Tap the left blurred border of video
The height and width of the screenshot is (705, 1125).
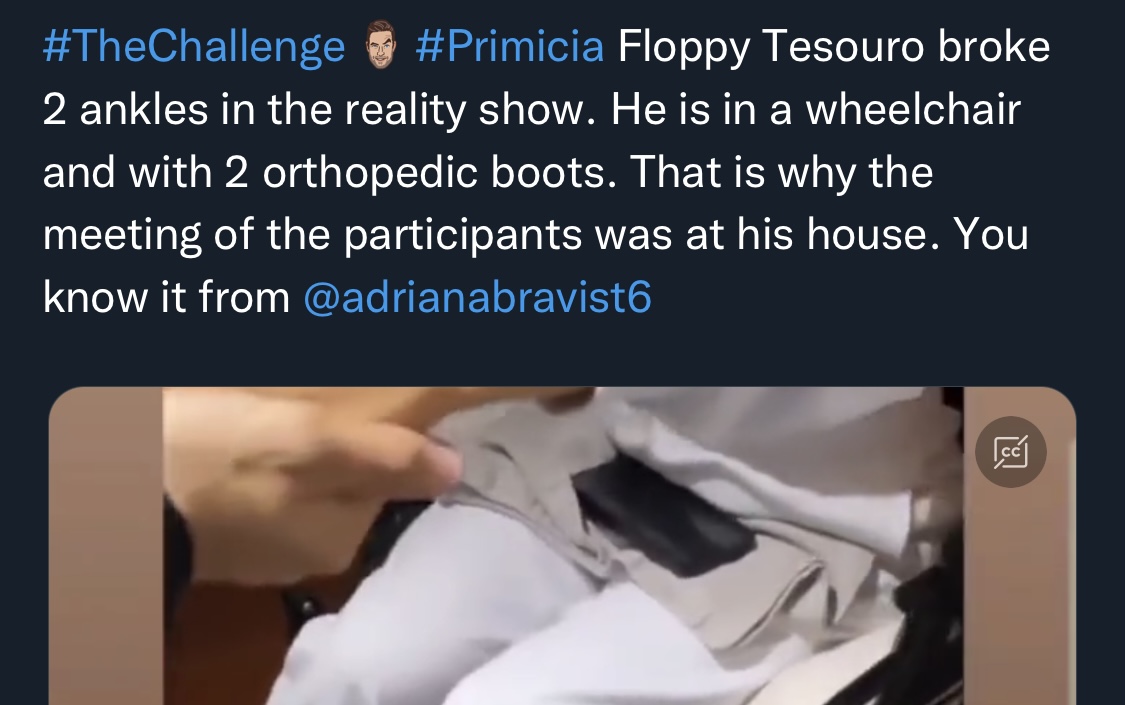[105, 546]
